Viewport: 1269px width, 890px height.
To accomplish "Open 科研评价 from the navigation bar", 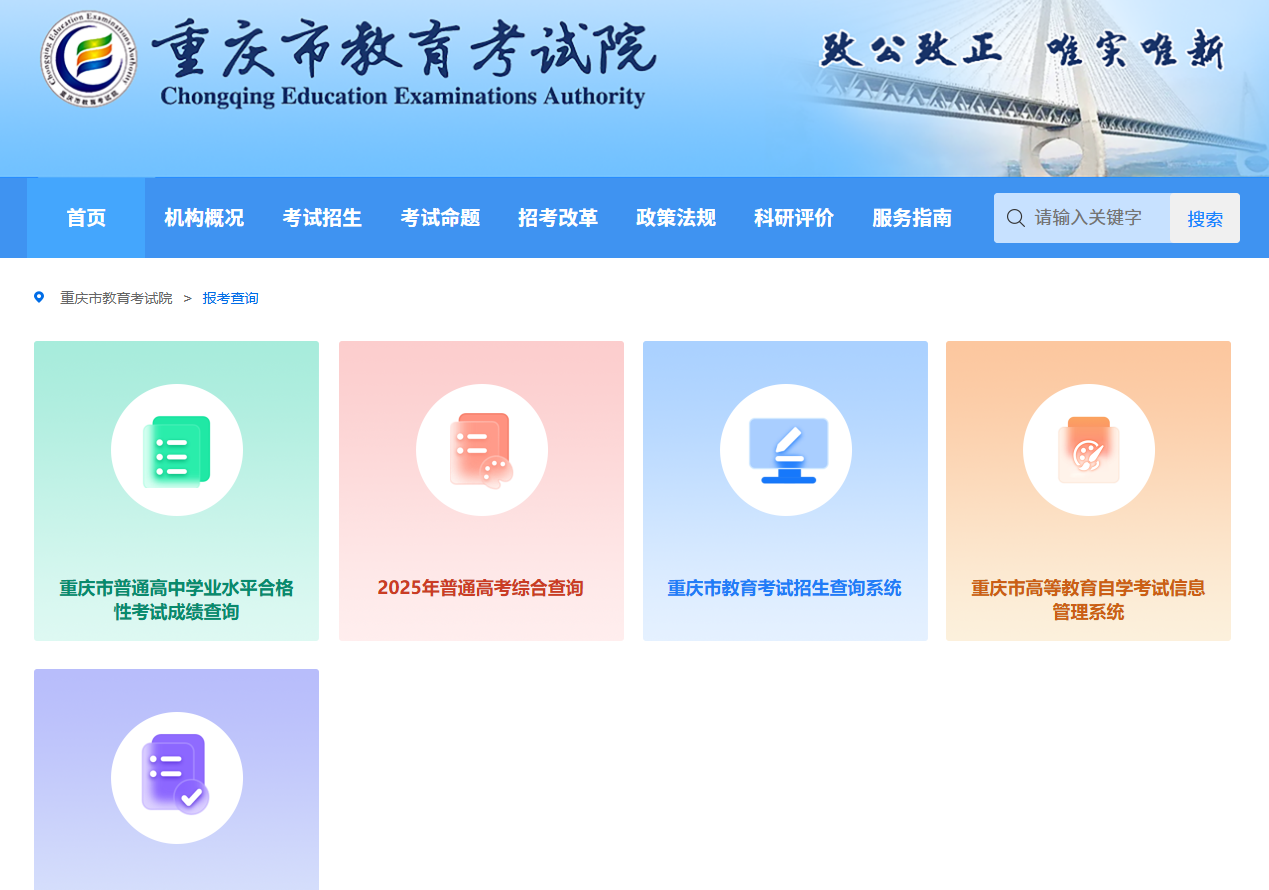I will pyautogui.click(x=794, y=218).
